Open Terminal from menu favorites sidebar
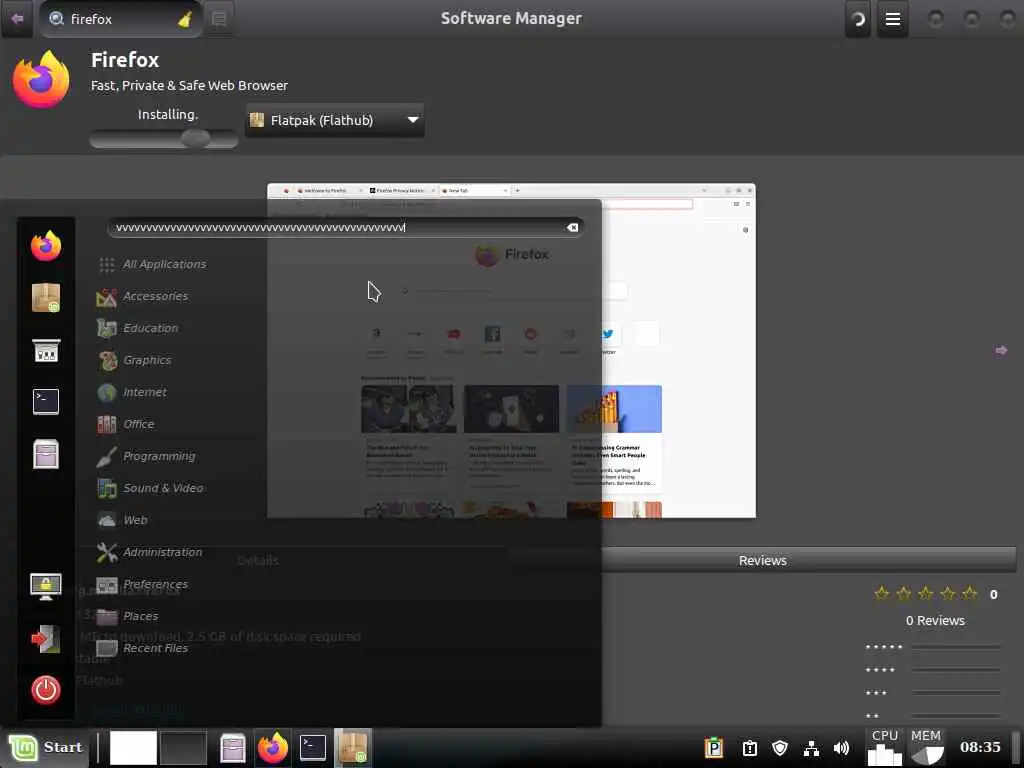 pyautogui.click(x=46, y=402)
